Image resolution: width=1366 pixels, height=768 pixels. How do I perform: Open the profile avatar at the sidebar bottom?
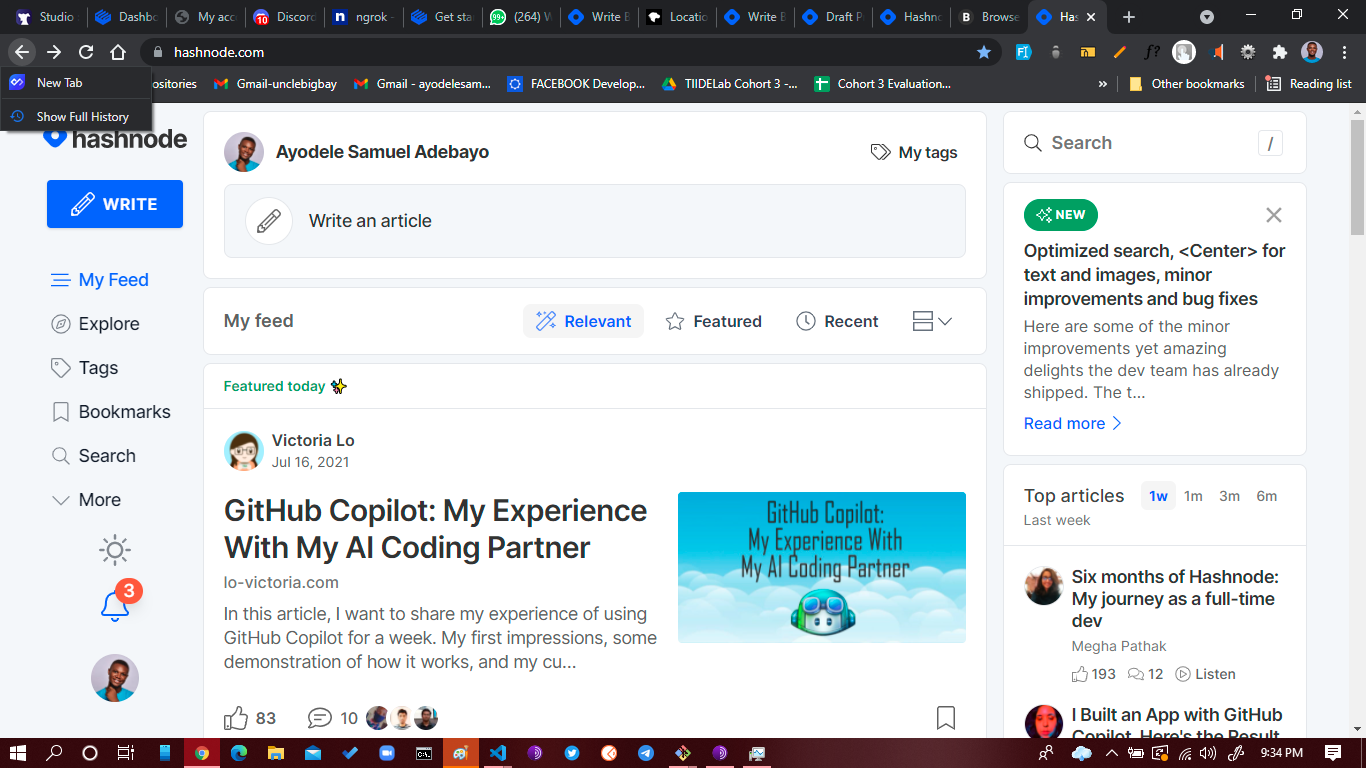pyautogui.click(x=115, y=678)
